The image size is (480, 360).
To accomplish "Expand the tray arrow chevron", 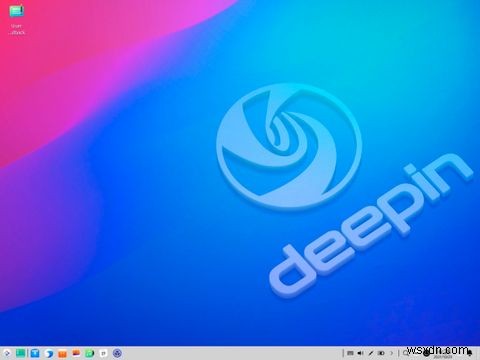I will (392, 353).
